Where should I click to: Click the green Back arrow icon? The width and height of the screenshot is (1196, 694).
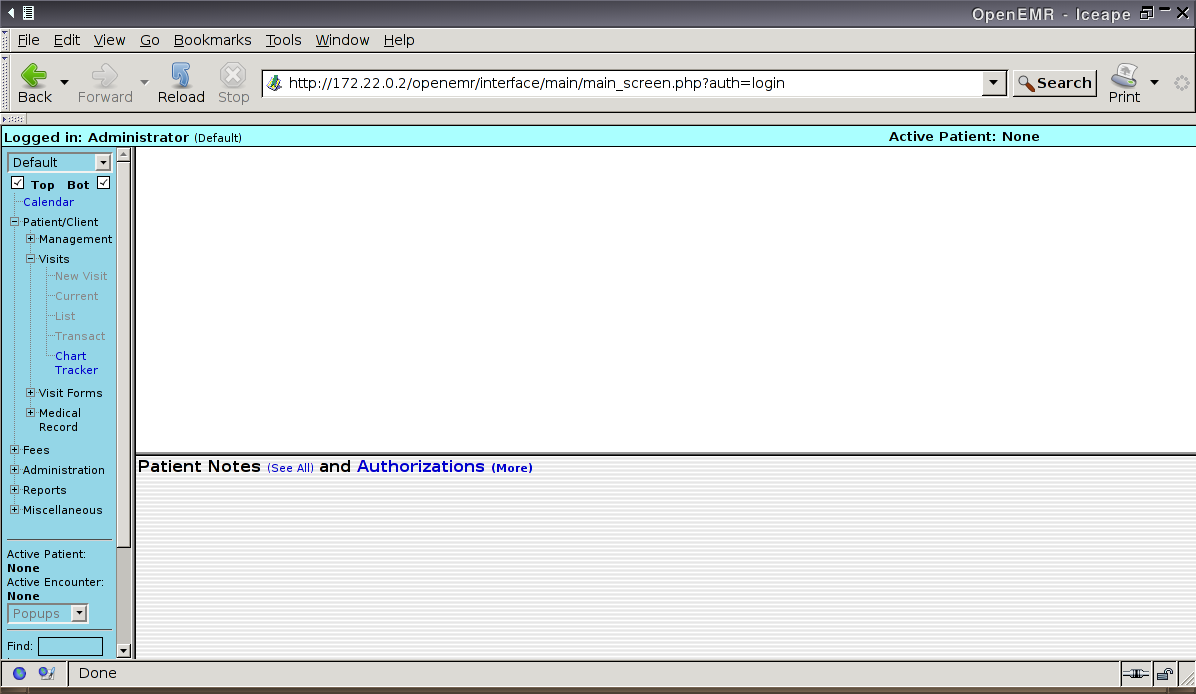[34, 76]
